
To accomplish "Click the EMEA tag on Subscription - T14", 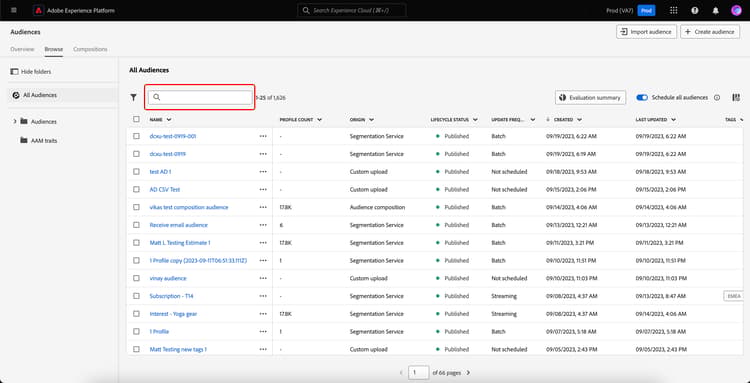I will click(x=735, y=296).
